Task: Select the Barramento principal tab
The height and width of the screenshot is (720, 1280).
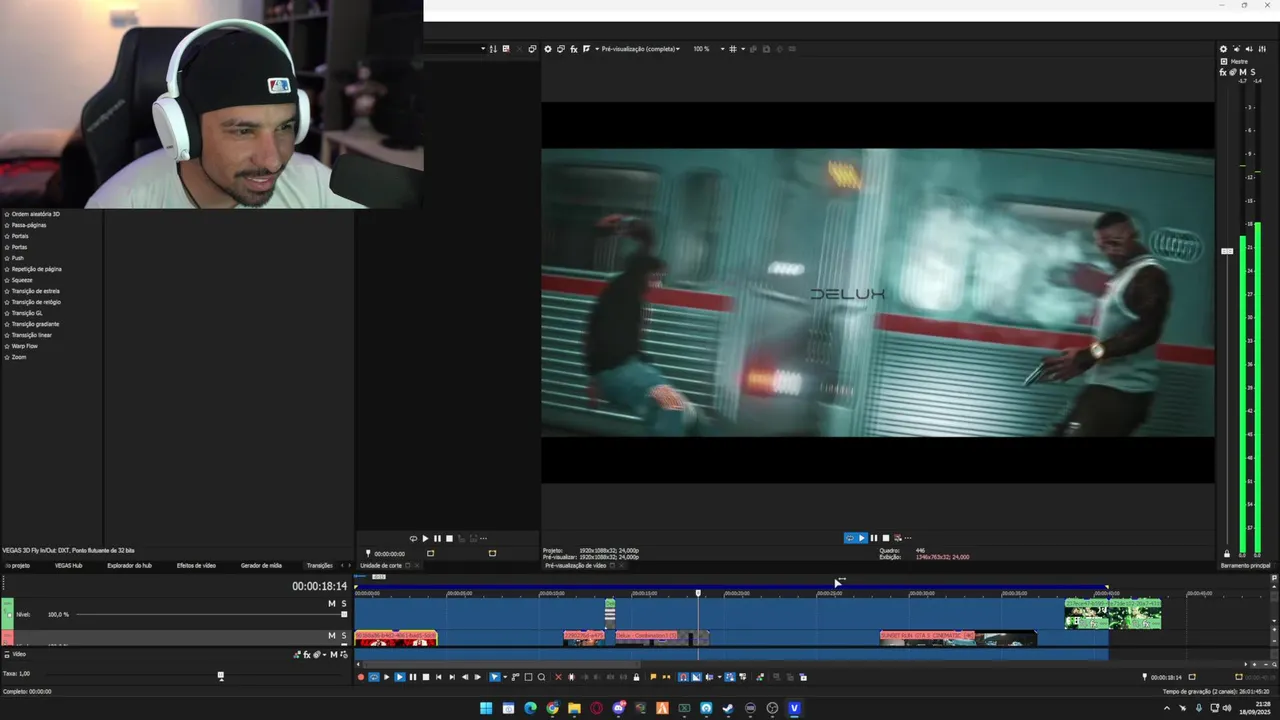Action: click(x=1245, y=565)
